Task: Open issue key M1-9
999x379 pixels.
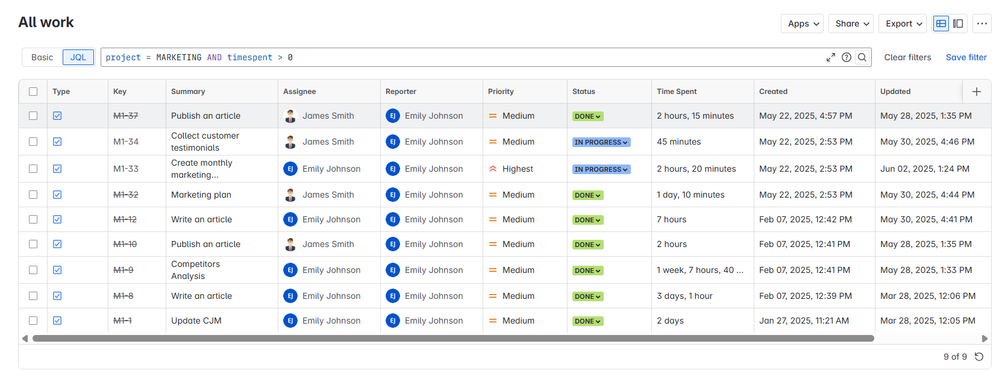Action: click(124, 270)
